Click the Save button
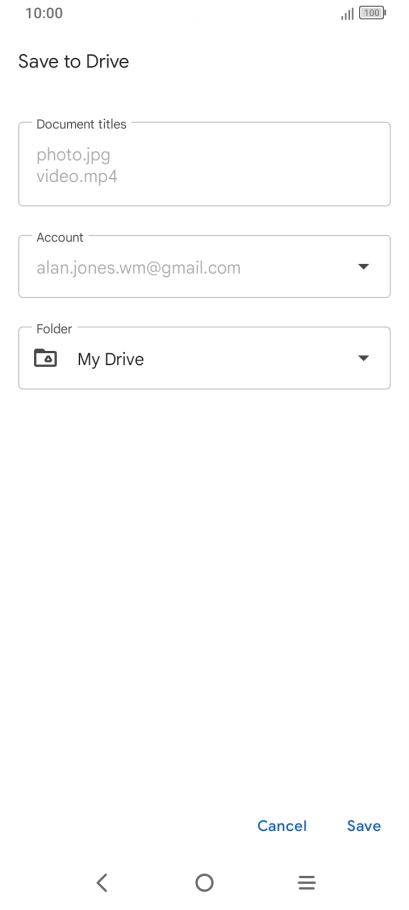 click(364, 826)
